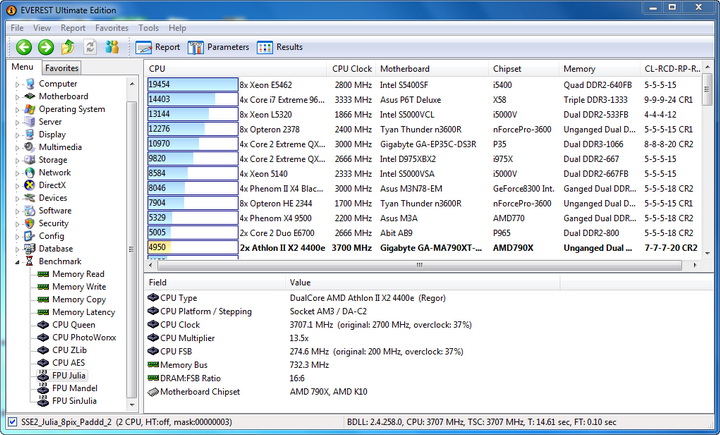Viewport: 720px width, 435px height.
Task: Click the sidebar tree scroll up arrow
Action: point(132,84)
